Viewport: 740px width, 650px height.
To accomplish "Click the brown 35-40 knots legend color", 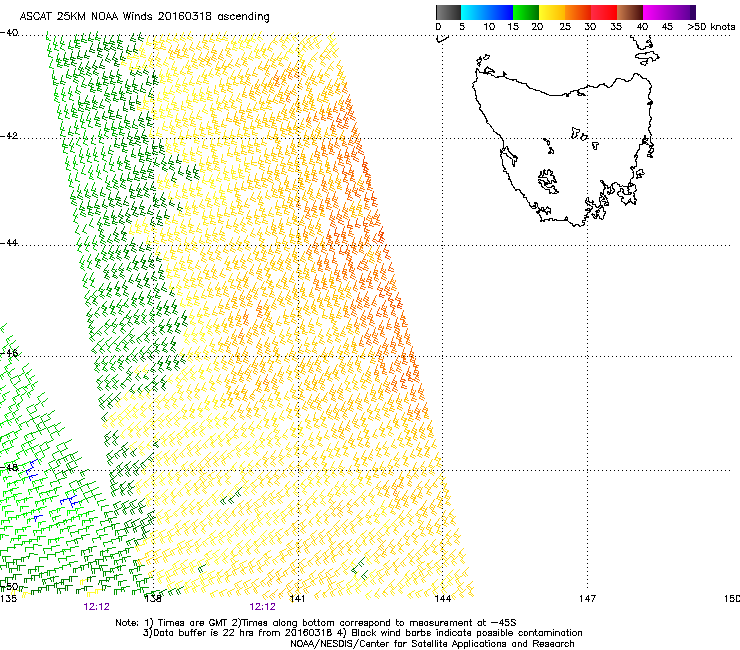I will pos(630,12).
